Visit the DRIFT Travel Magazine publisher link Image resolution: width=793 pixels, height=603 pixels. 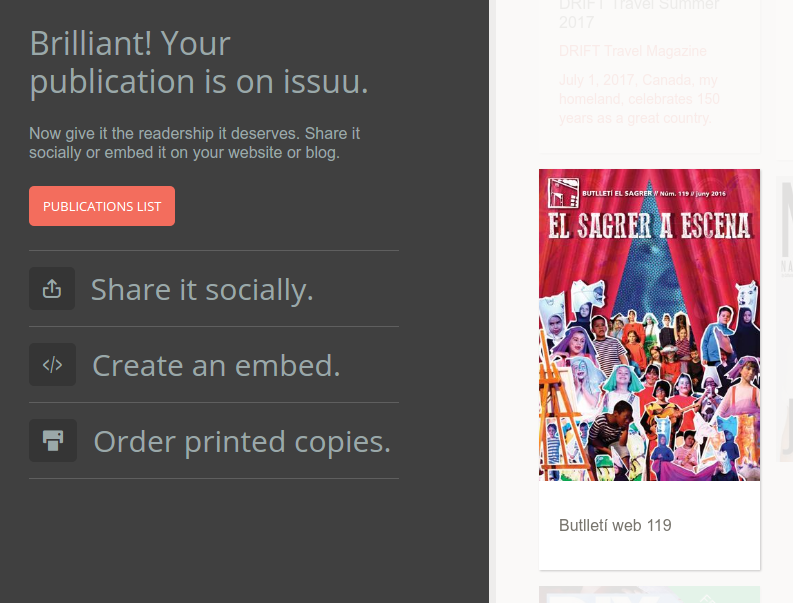coord(632,51)
